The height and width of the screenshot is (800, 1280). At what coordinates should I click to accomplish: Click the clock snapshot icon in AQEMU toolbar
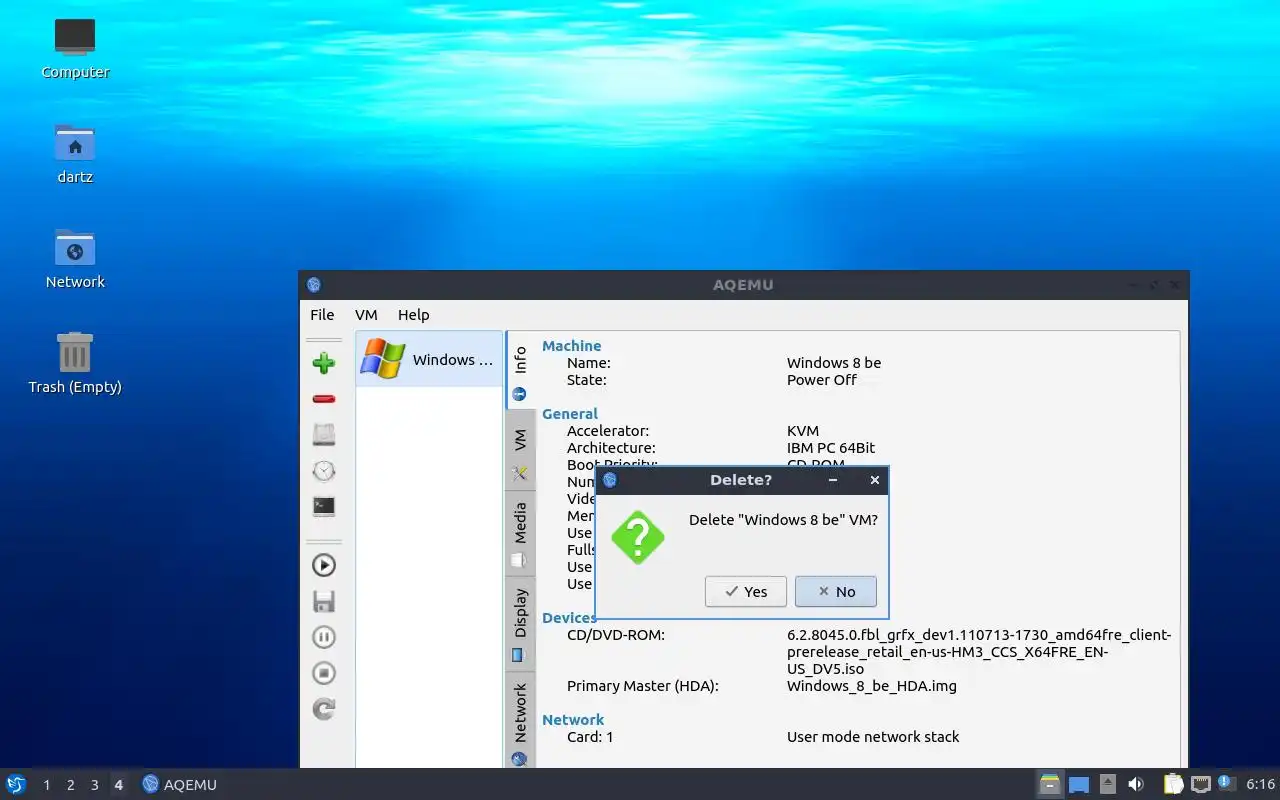click(323, 471)
